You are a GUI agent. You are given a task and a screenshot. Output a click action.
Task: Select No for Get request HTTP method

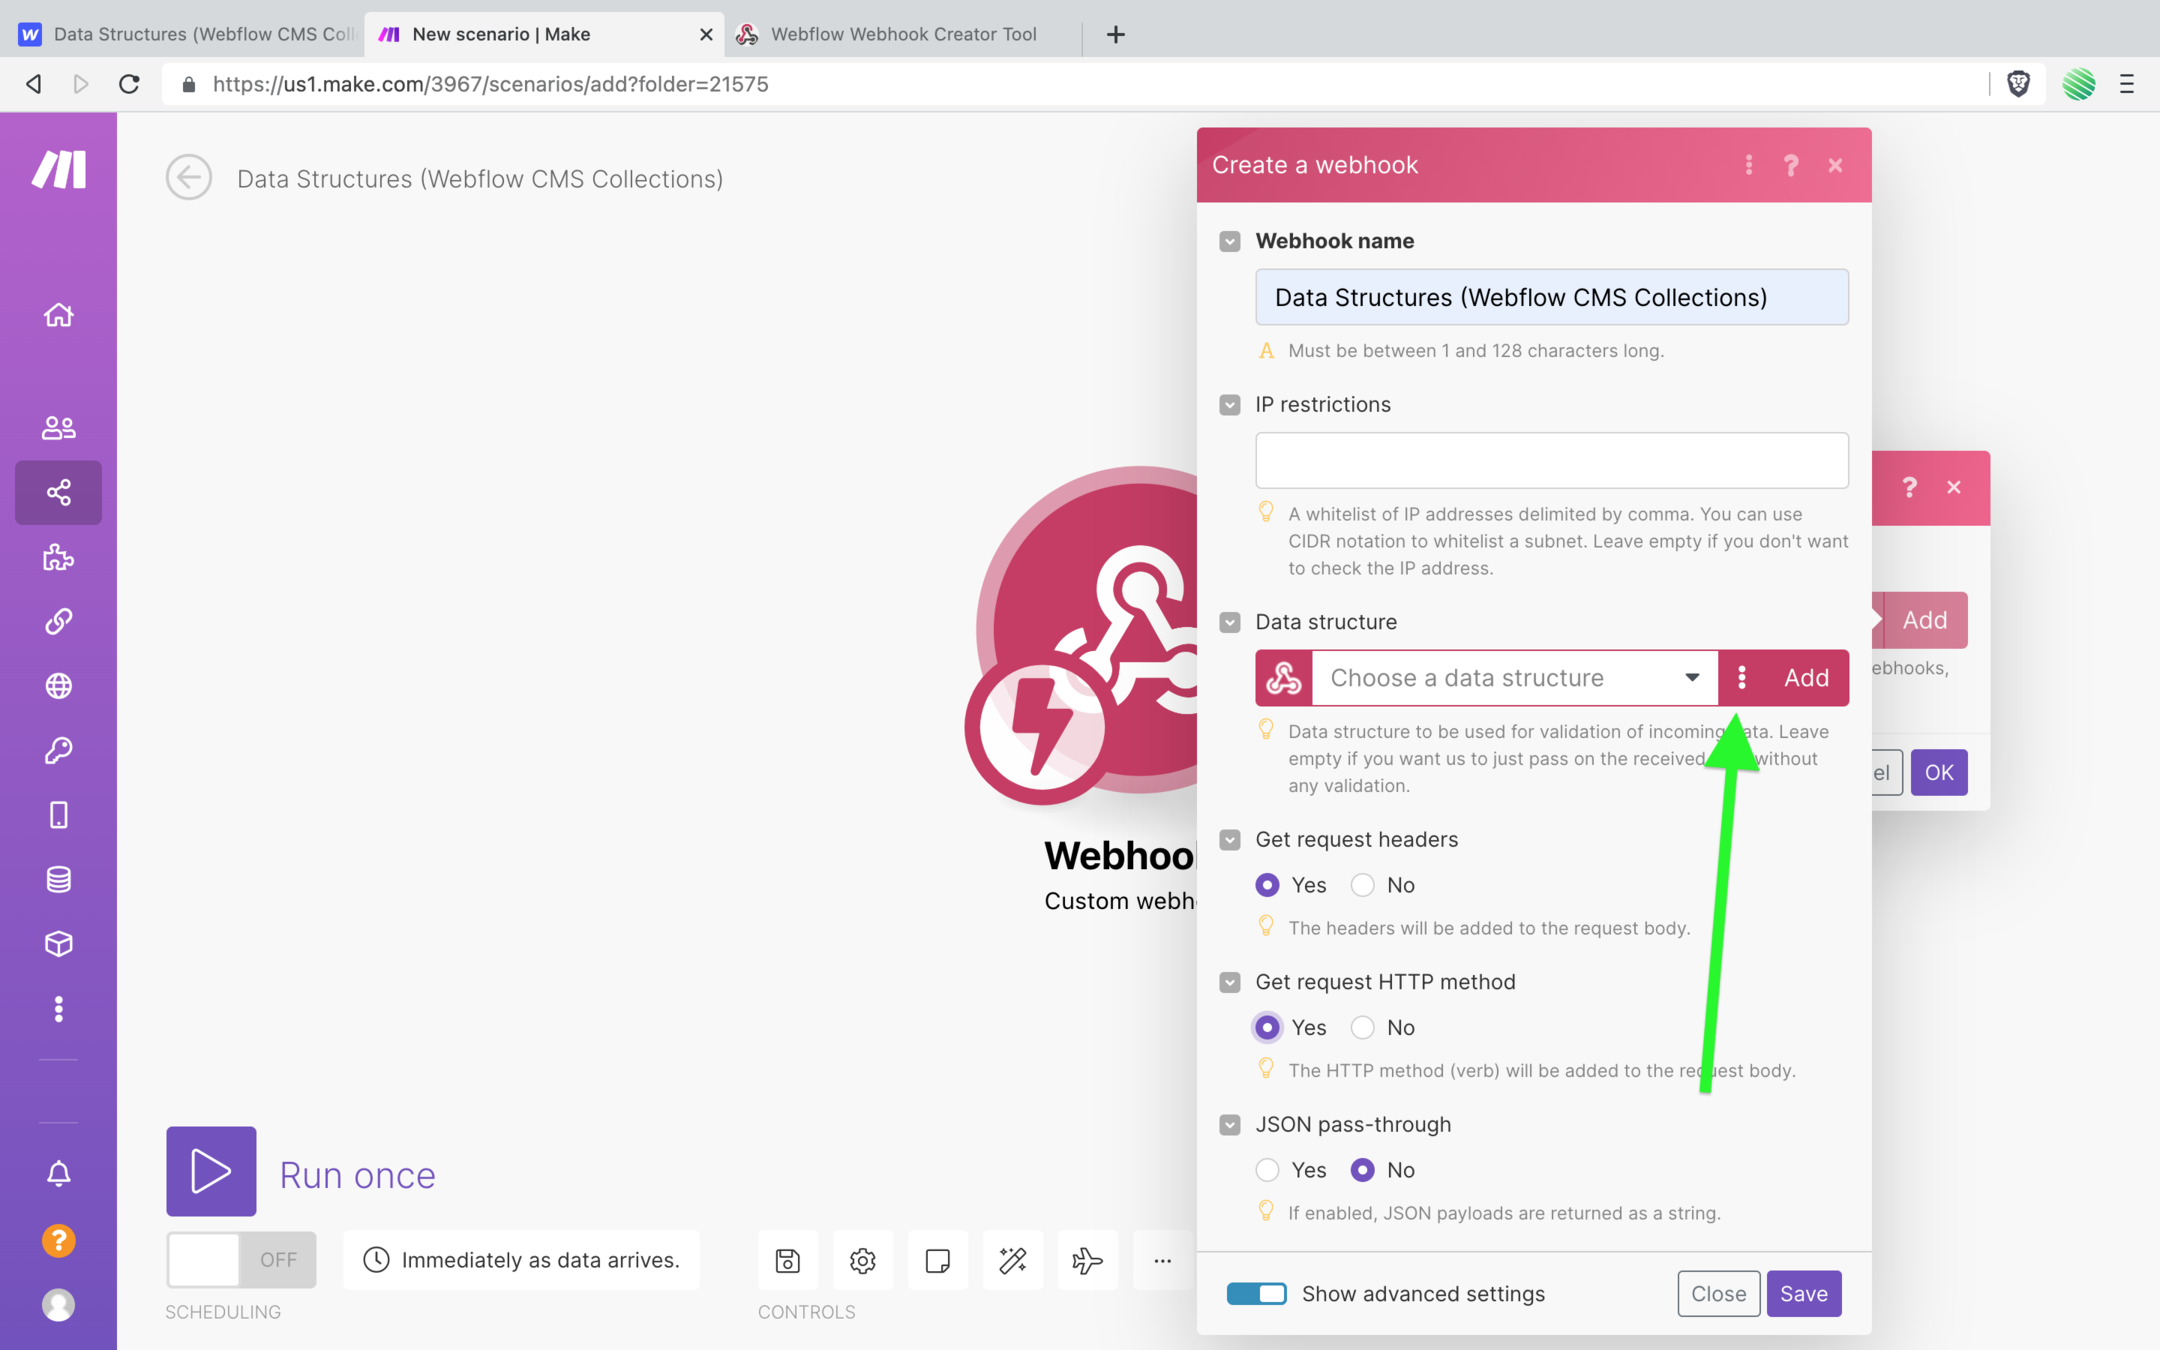click(1362, 1027)
